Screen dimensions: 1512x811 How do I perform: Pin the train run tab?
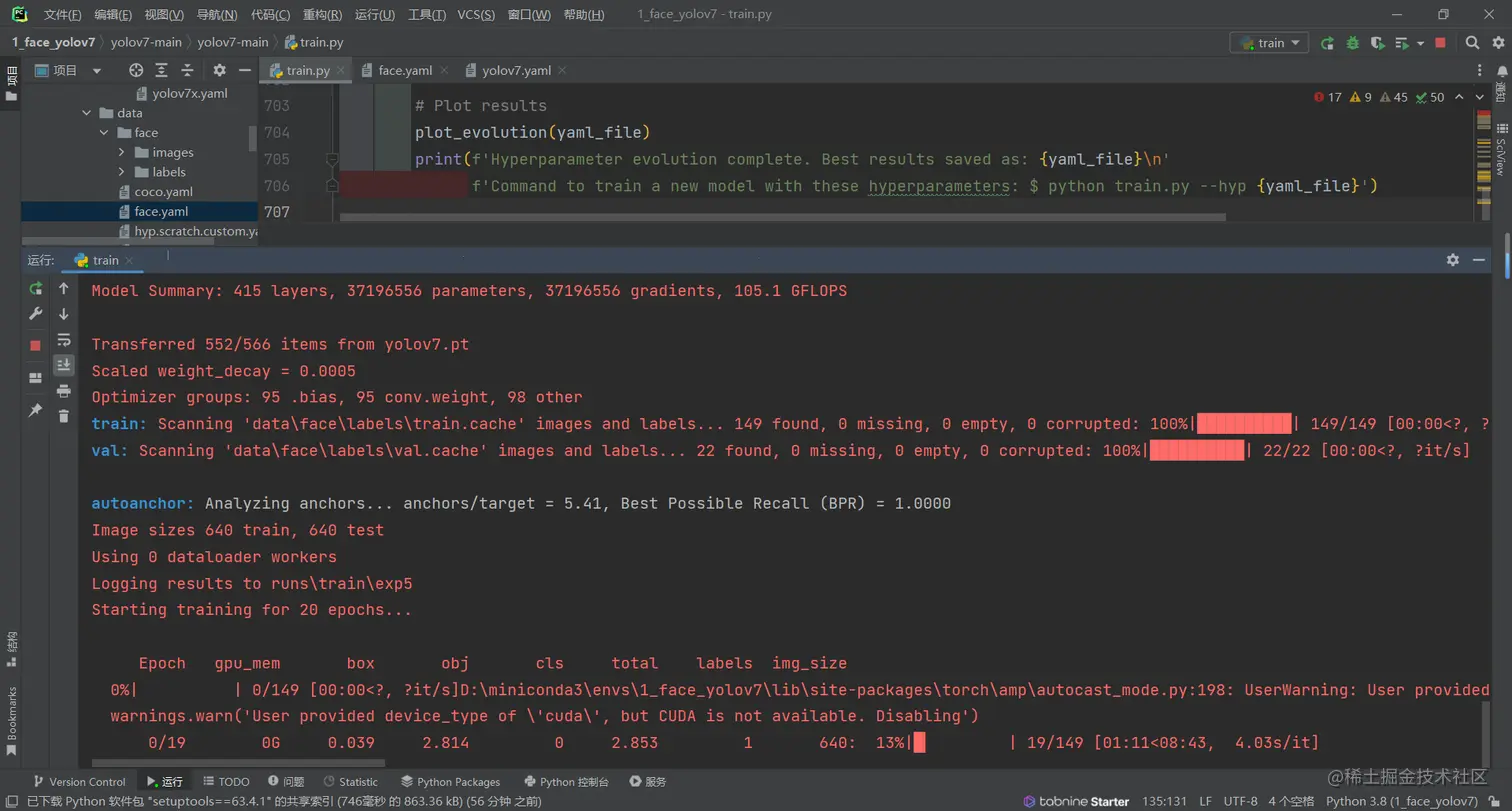pos(36,410)
